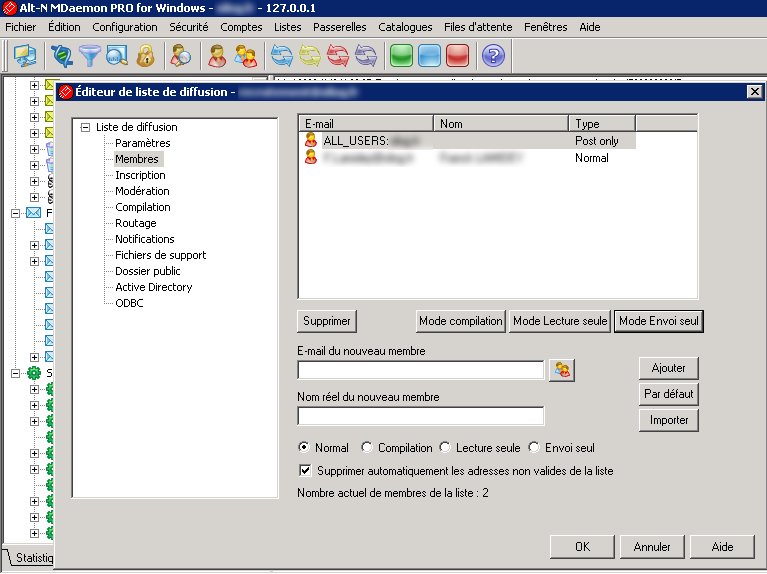
Task: Click the Par défaut button
Action: click(x=668, y=394)
